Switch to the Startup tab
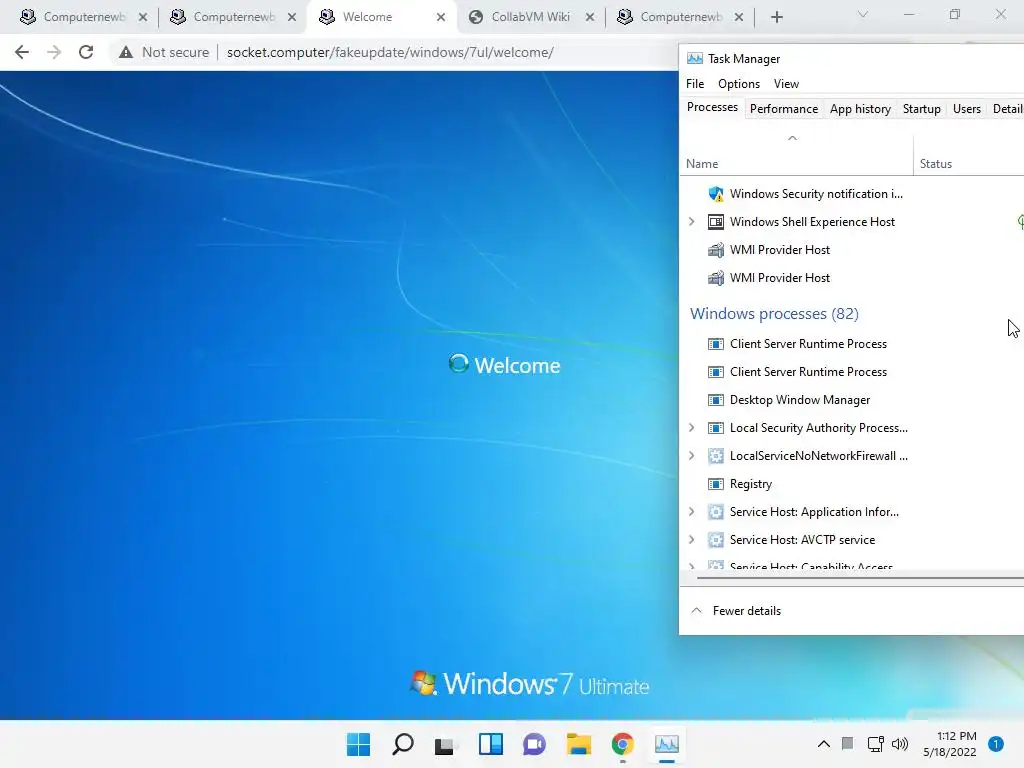The image size is (1024, 768). 921,109
